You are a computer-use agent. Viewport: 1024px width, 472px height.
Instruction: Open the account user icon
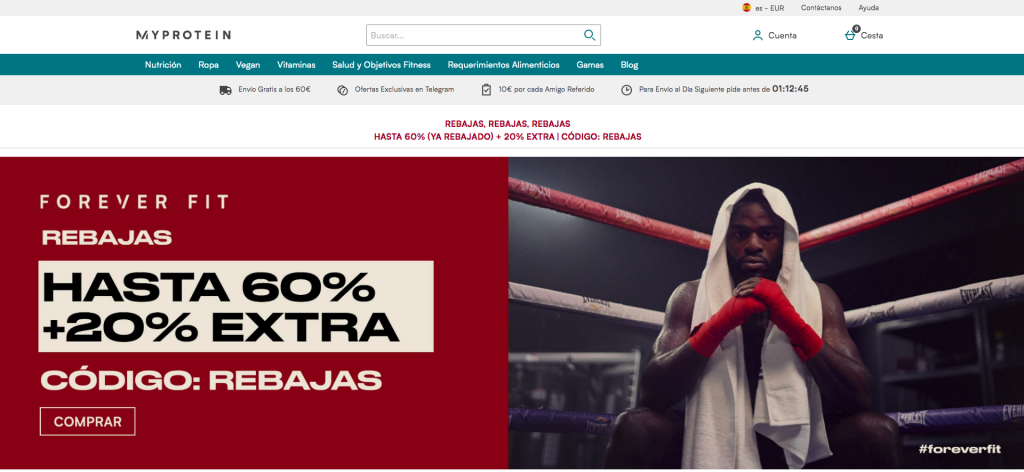click(x=757, y=35)
